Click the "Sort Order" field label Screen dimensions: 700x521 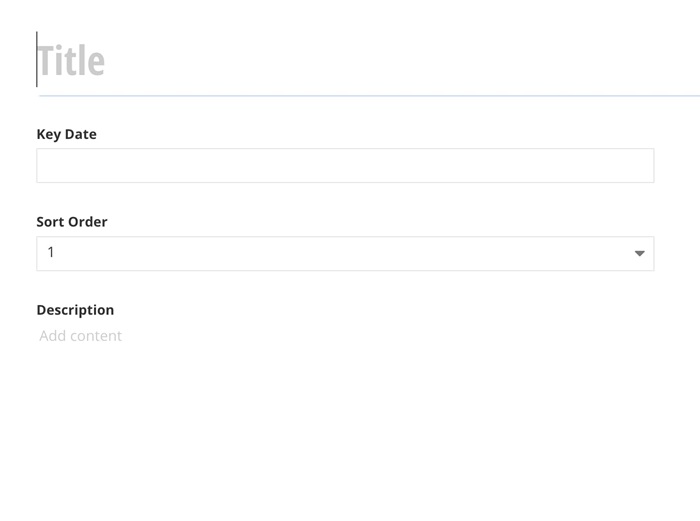tap(72, 222)
